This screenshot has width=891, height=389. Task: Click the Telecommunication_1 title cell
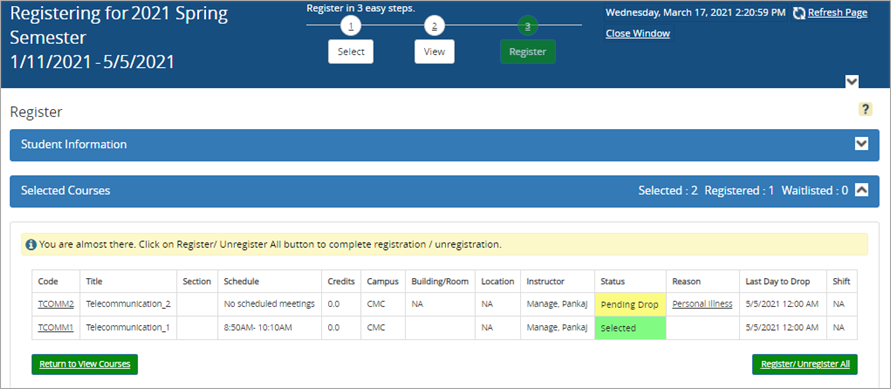(x=128, y=328)
